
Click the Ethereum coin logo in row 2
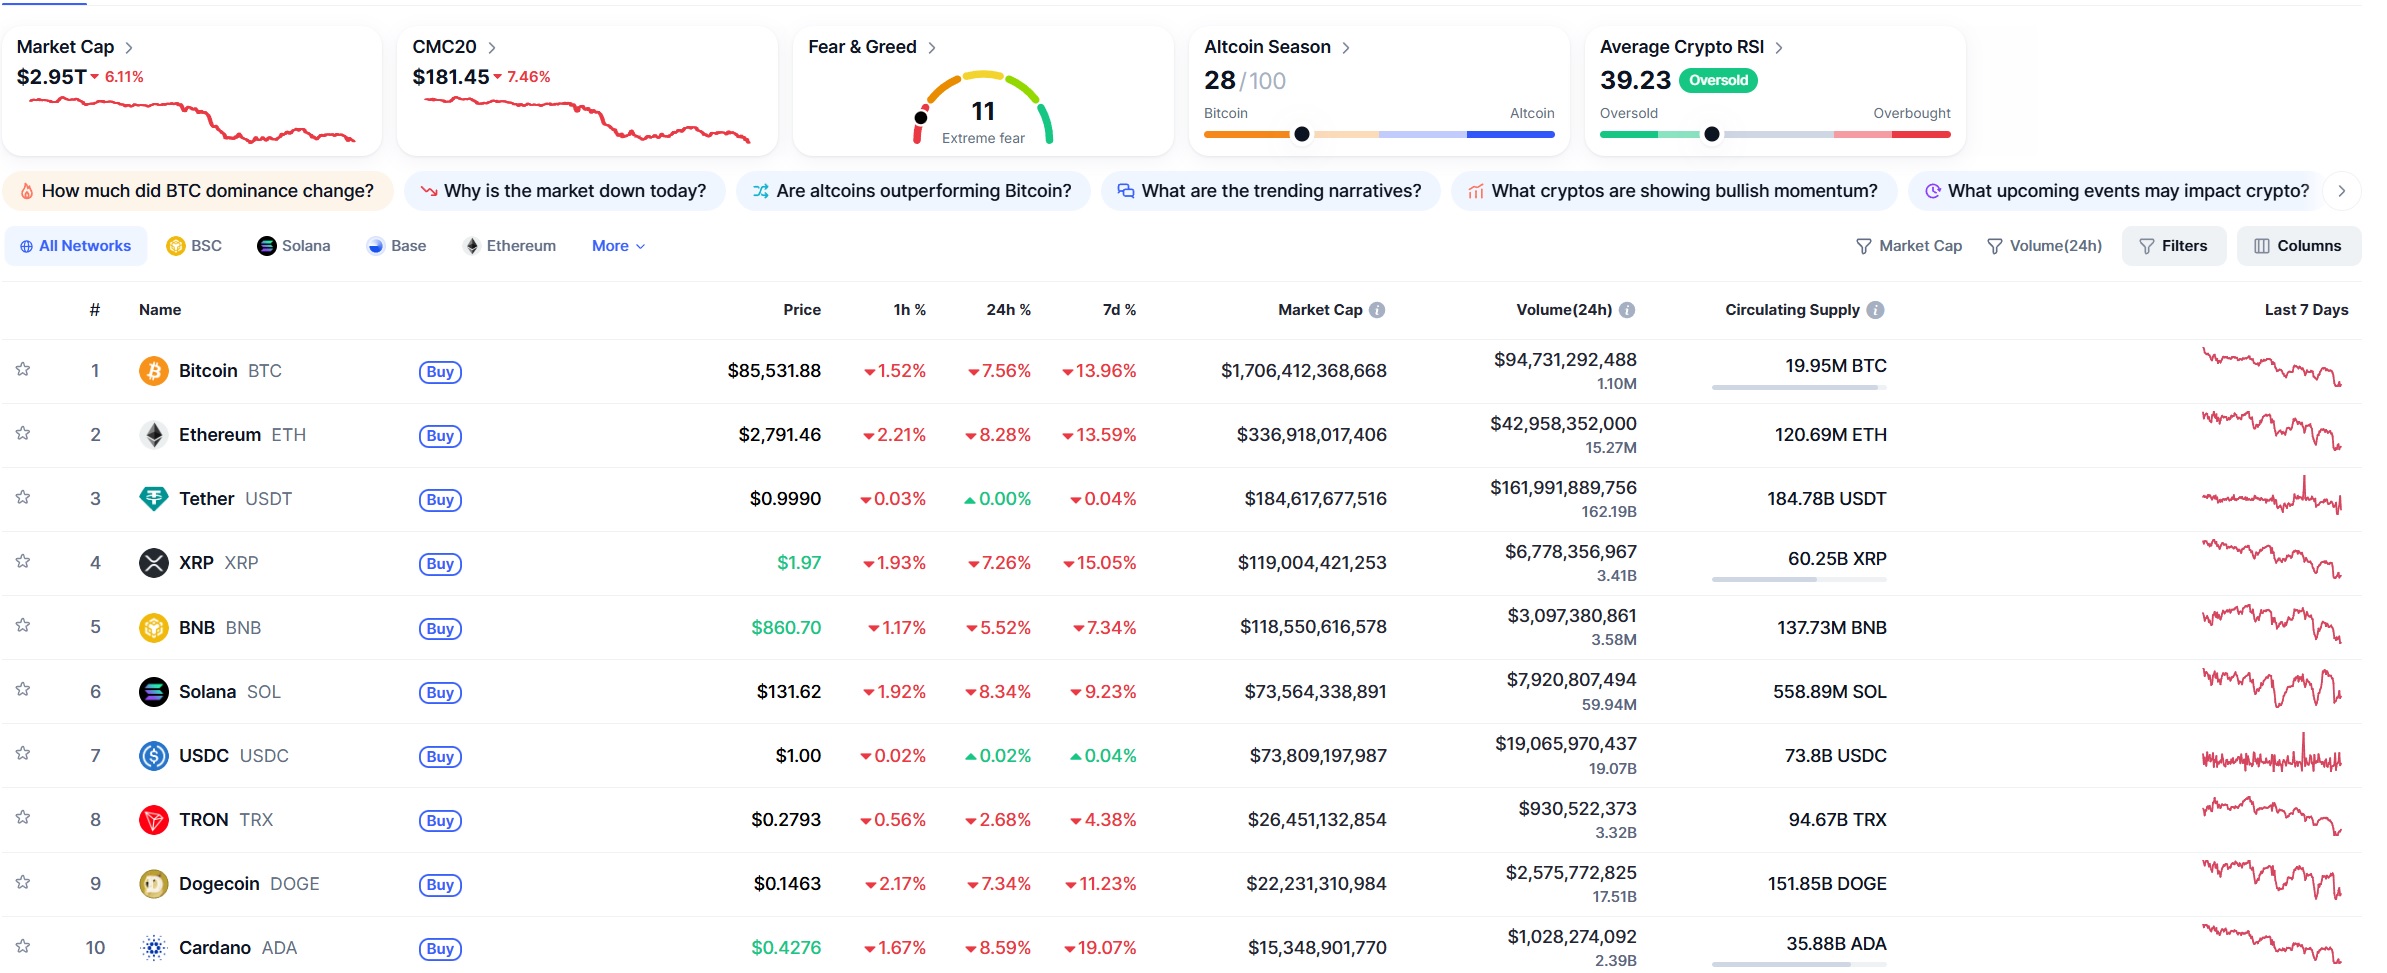click(x=153, y=435)
